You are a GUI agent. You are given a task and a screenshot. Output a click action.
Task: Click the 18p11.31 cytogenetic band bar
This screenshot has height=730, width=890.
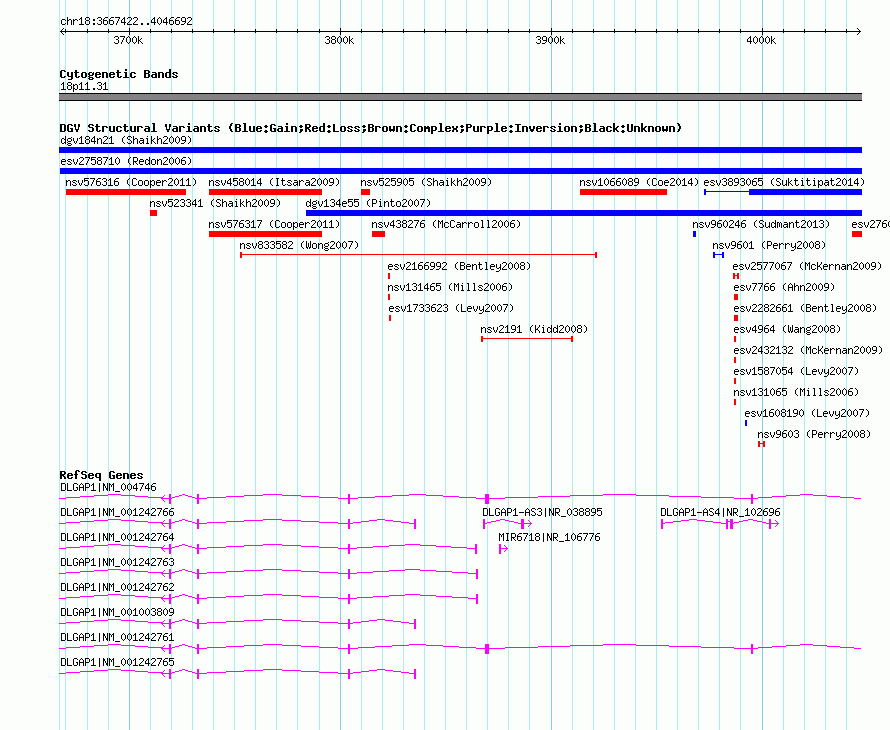pos(460,97)
